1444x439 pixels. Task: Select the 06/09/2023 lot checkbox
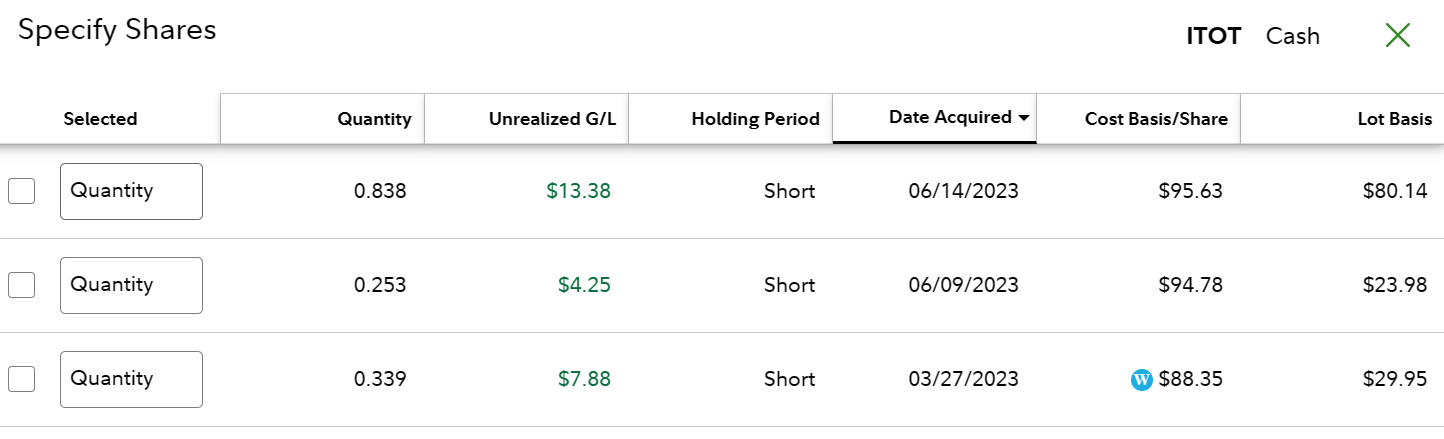pos(22,285)
